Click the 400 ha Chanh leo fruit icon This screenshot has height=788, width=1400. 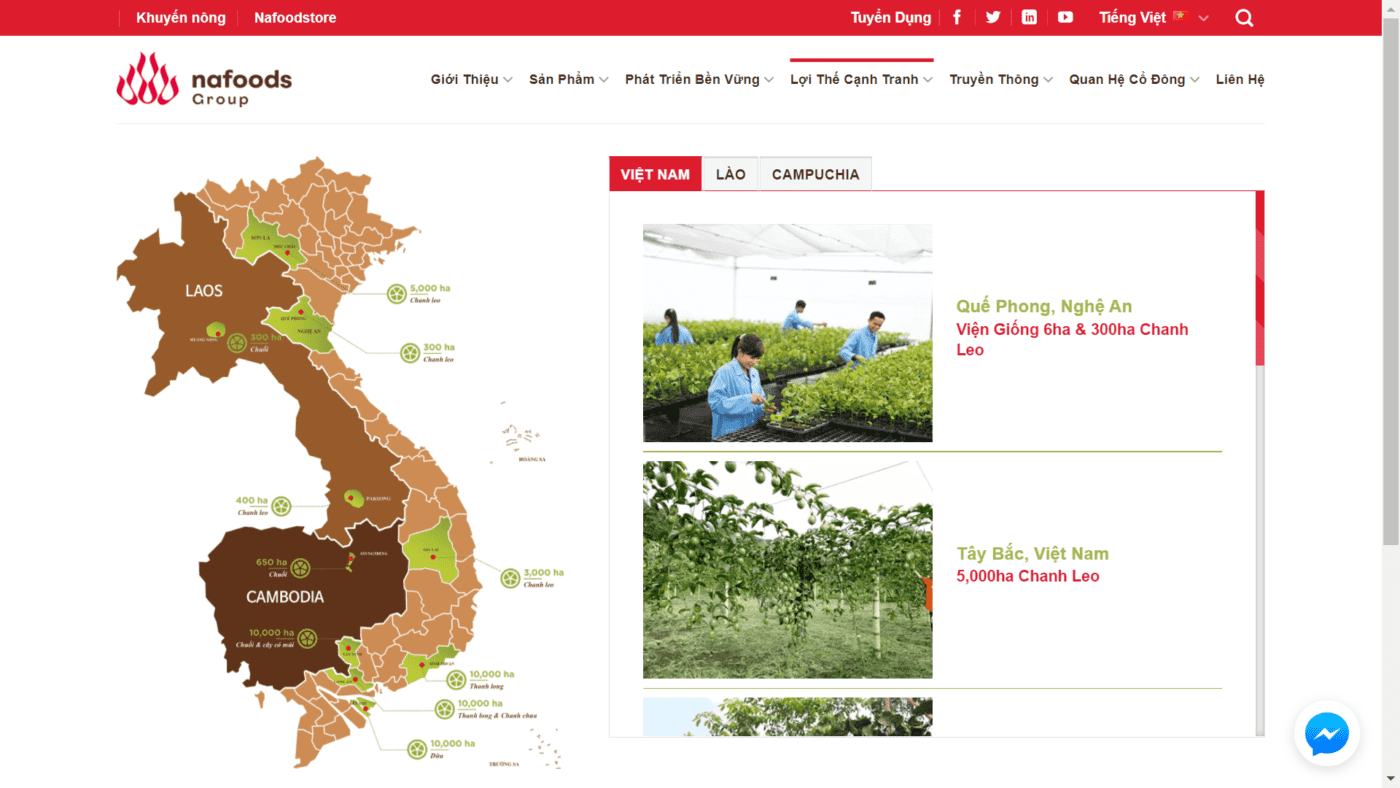pos(282,506)
